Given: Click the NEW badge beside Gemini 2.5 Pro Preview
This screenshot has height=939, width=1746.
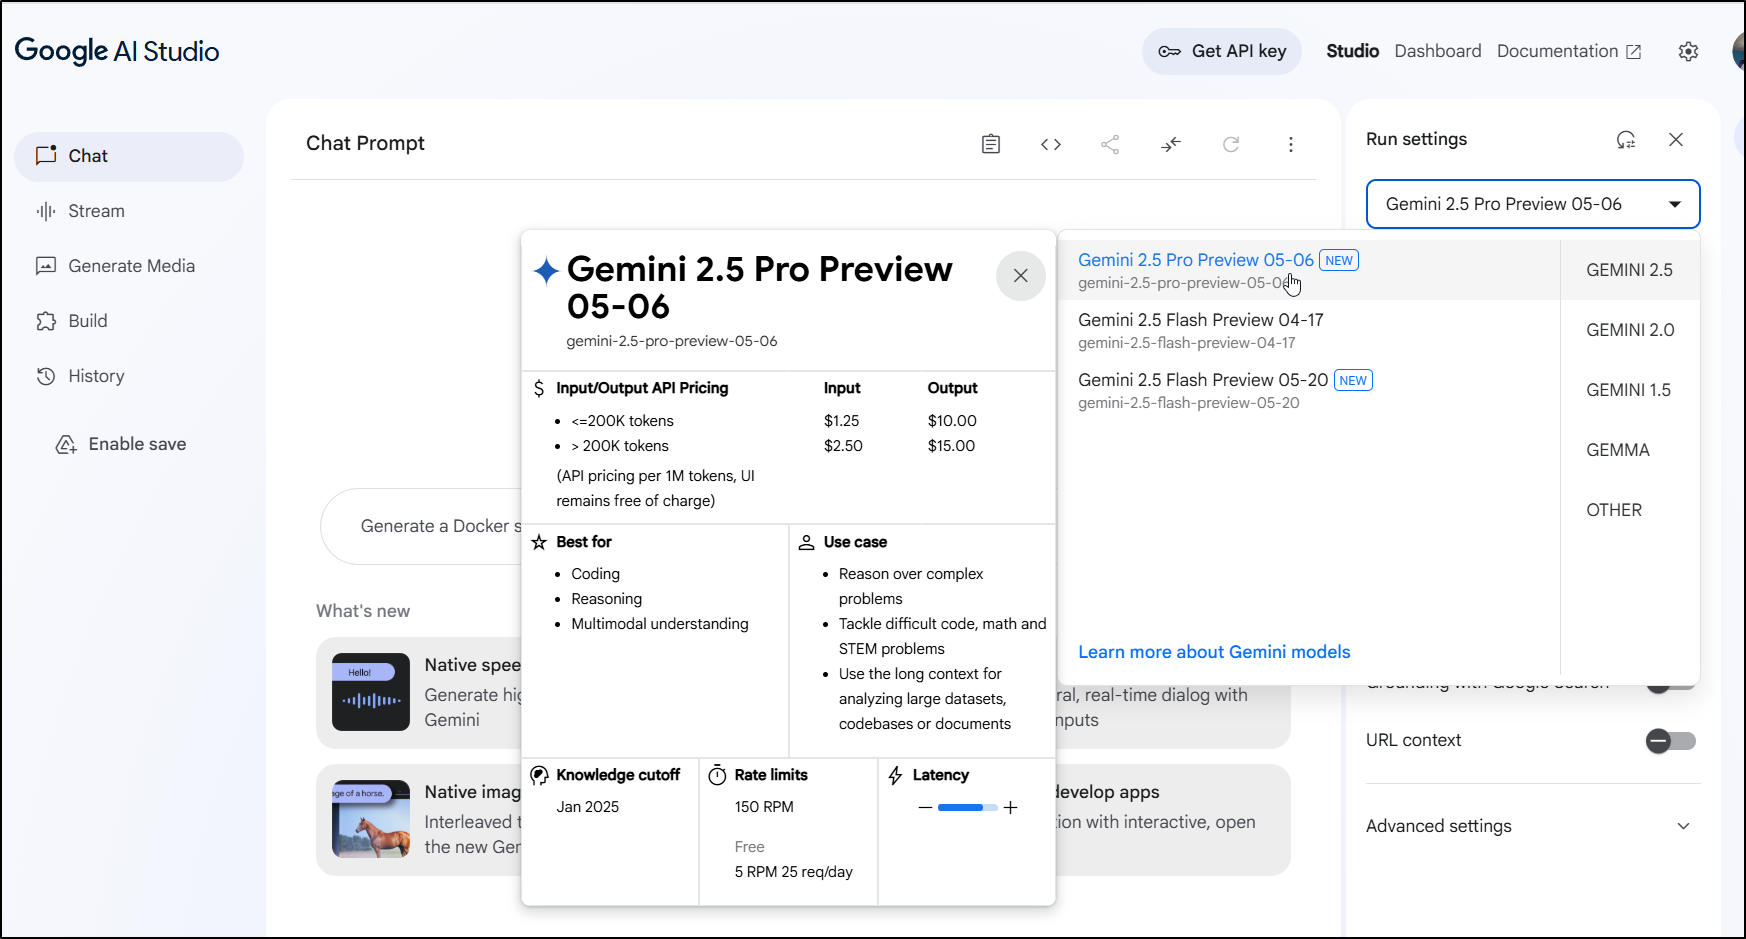Looking at the screenshot, I should click(x=1339, y=260).
